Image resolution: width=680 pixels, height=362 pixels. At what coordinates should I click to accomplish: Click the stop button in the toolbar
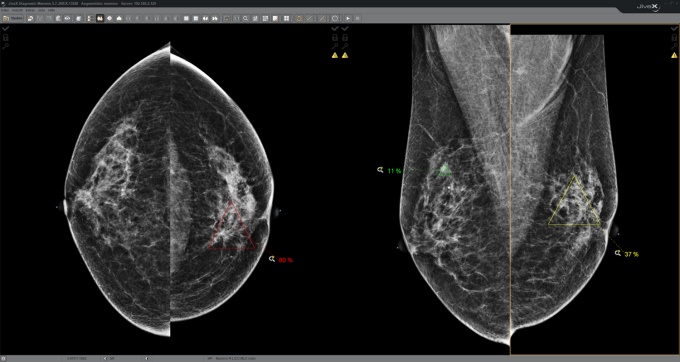point(357,19)
